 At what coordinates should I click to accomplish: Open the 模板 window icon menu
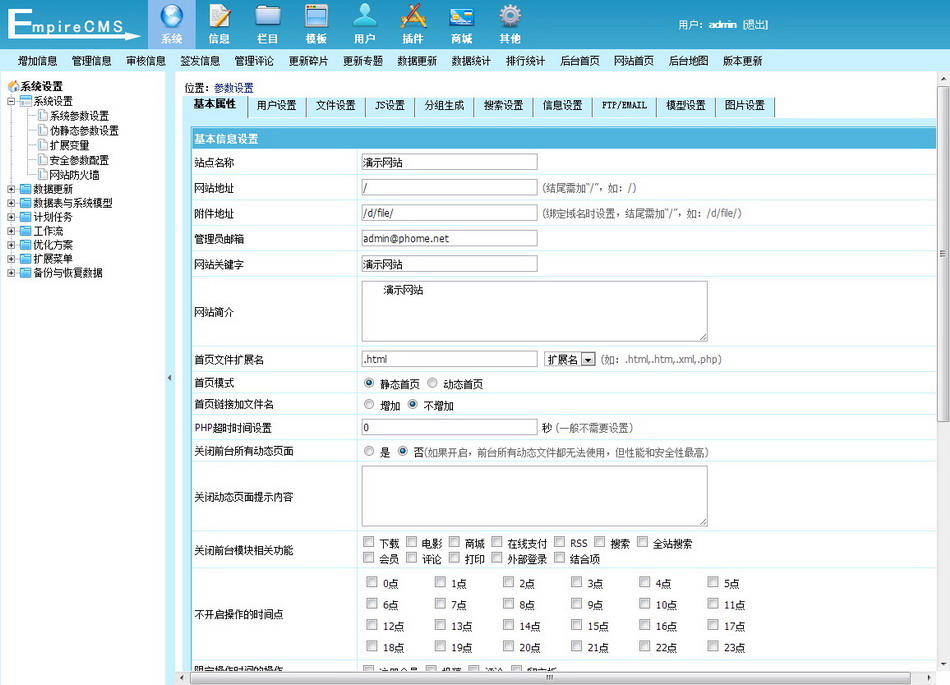coord(316,24)
